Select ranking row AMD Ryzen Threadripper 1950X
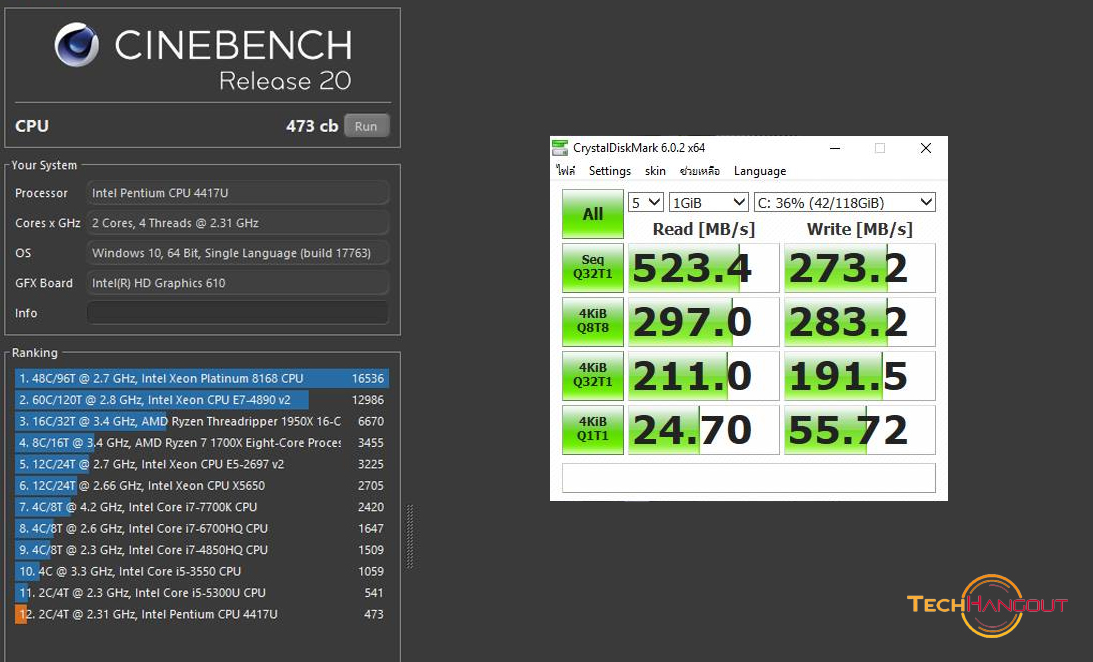1093x662 pixels. pyautogui.click(x=201, y=422)
